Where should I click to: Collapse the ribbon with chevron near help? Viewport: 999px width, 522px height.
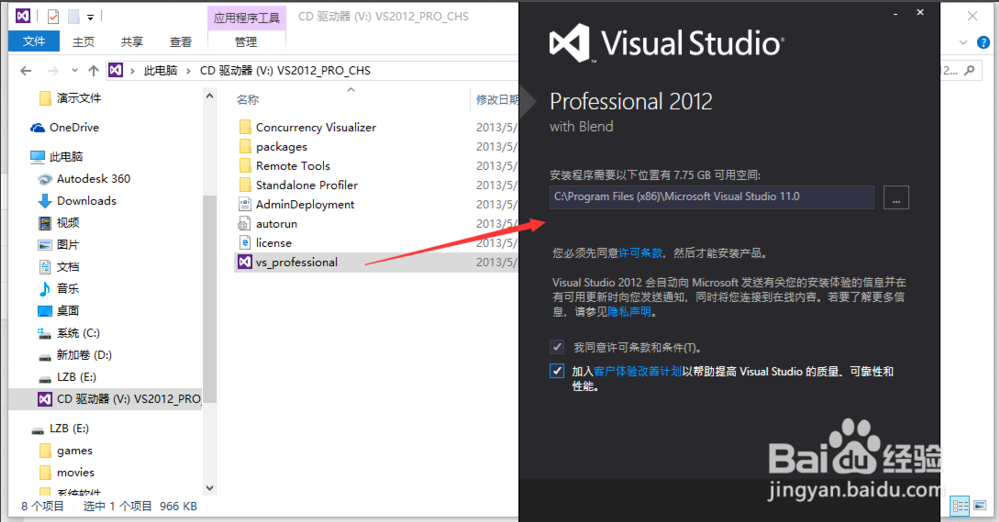click(x=963, y=43)
